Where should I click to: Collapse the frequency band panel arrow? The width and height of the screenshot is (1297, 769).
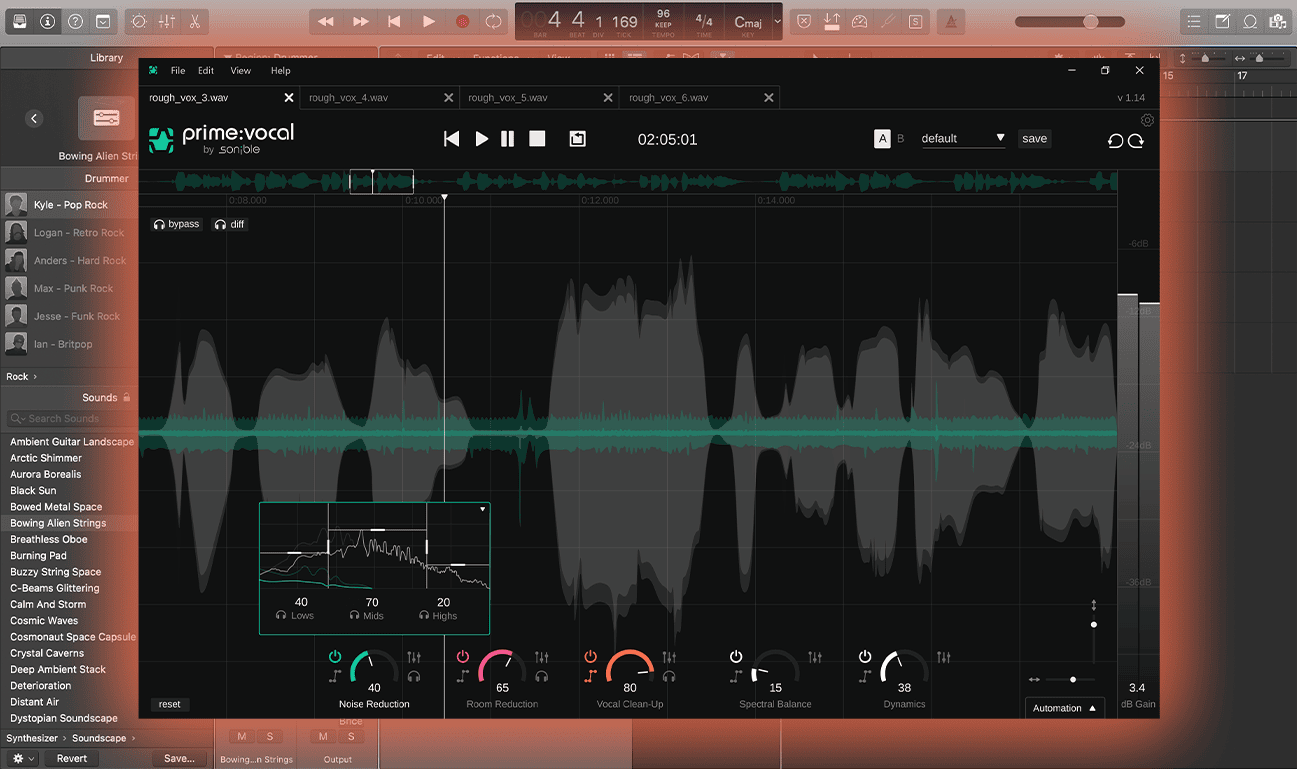coord(482,509)
